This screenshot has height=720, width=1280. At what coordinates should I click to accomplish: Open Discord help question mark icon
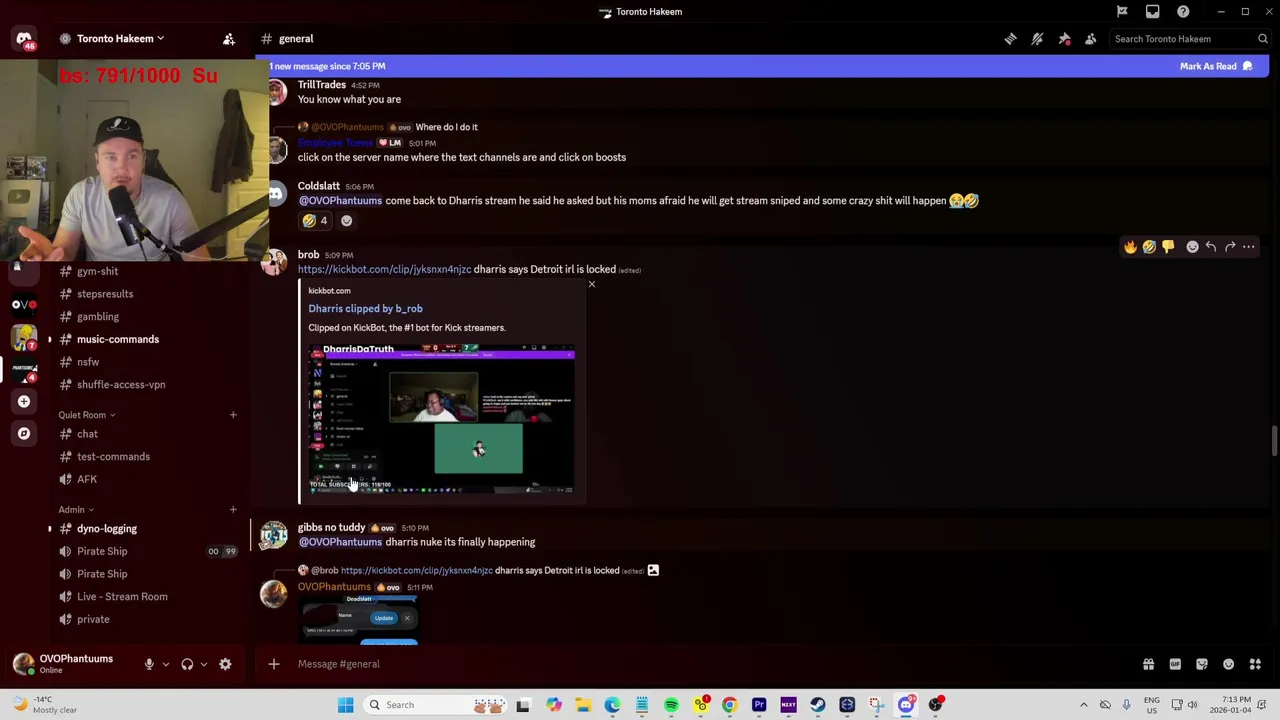1183,12
